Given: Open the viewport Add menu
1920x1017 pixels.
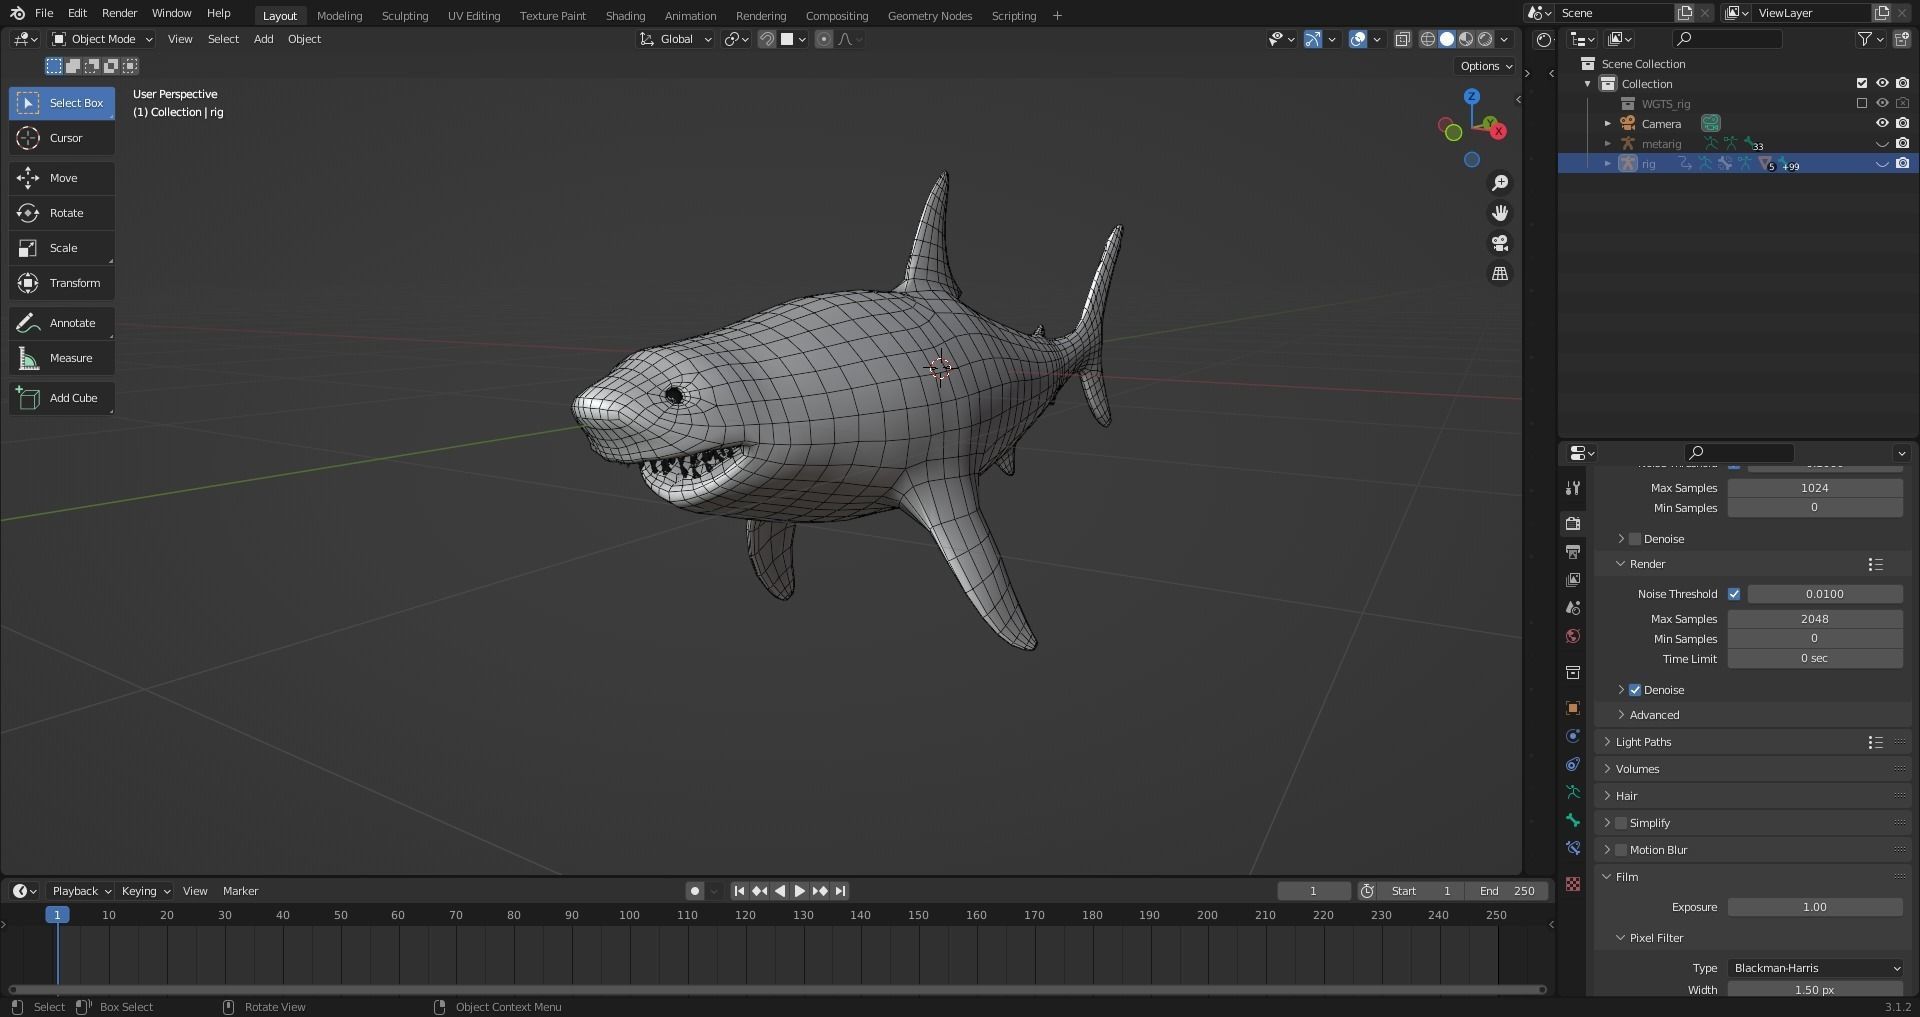Looking at the screenshot, I should point(263,39).
